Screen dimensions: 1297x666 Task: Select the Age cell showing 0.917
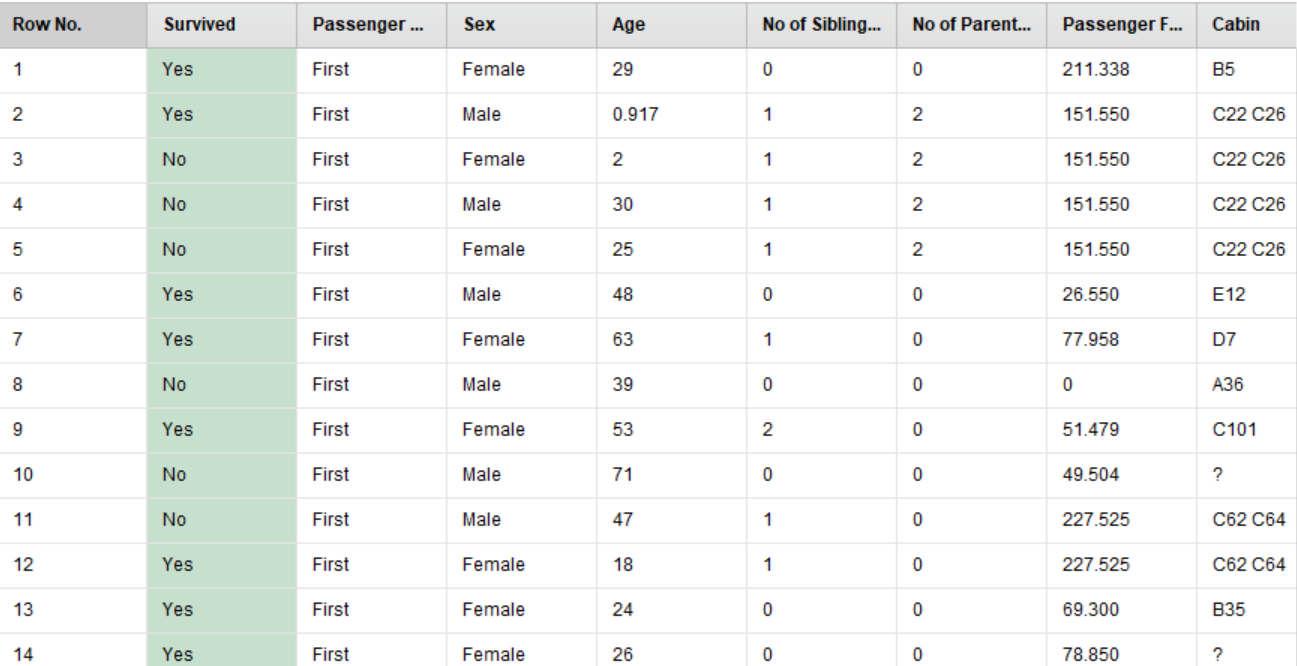(x=634, y=115)
